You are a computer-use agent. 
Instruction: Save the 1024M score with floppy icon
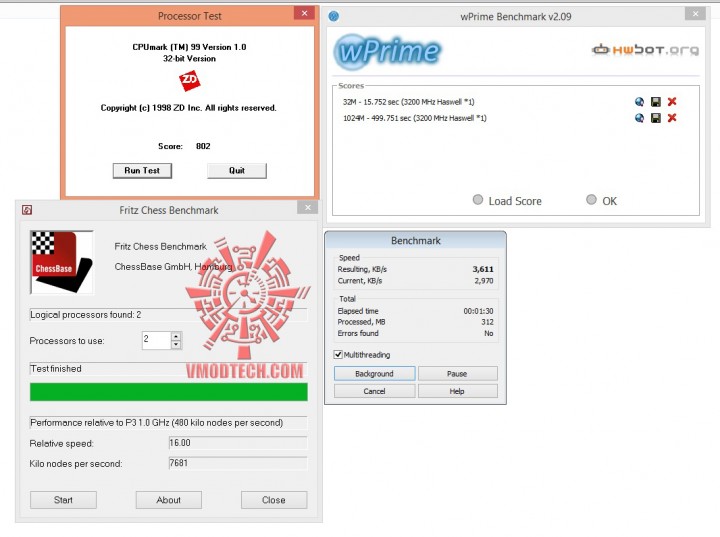click(656, 118)
